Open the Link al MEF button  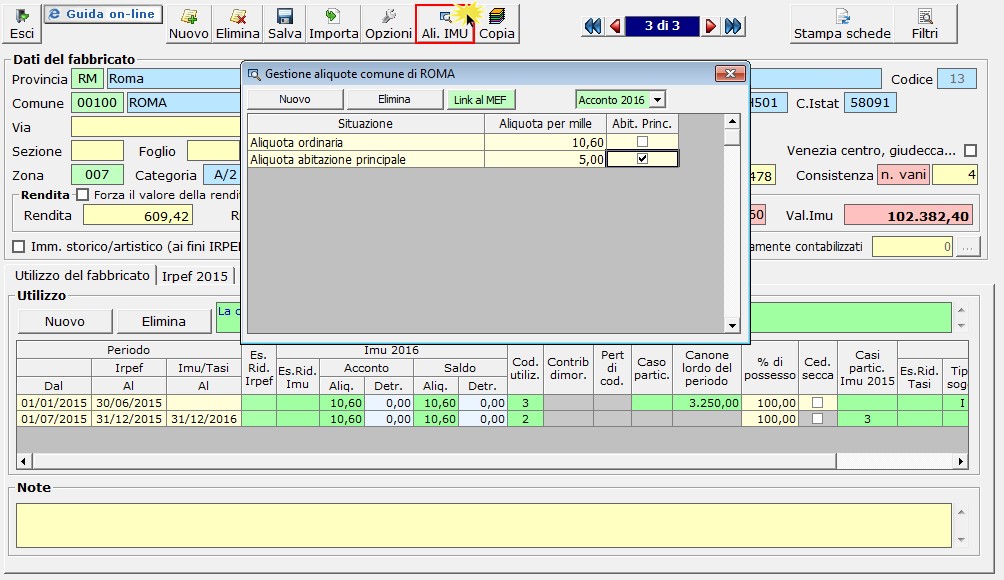coord(480,100)
